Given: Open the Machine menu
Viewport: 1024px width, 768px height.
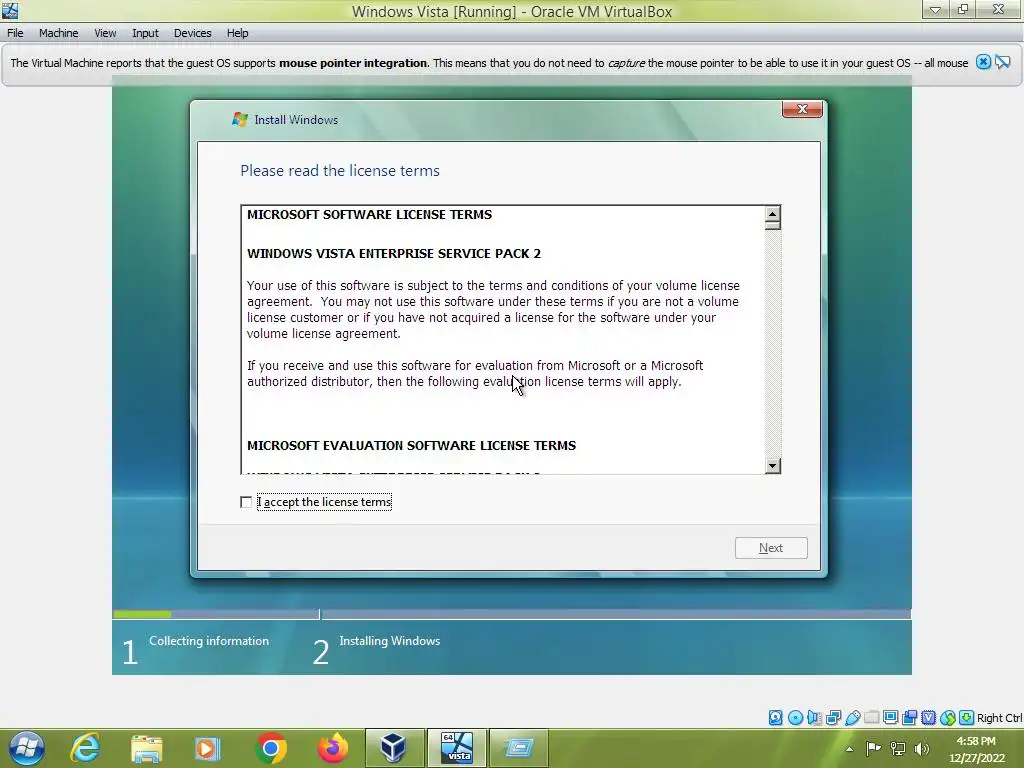Looking at the screenshot, I should click(x=58, y=33).
